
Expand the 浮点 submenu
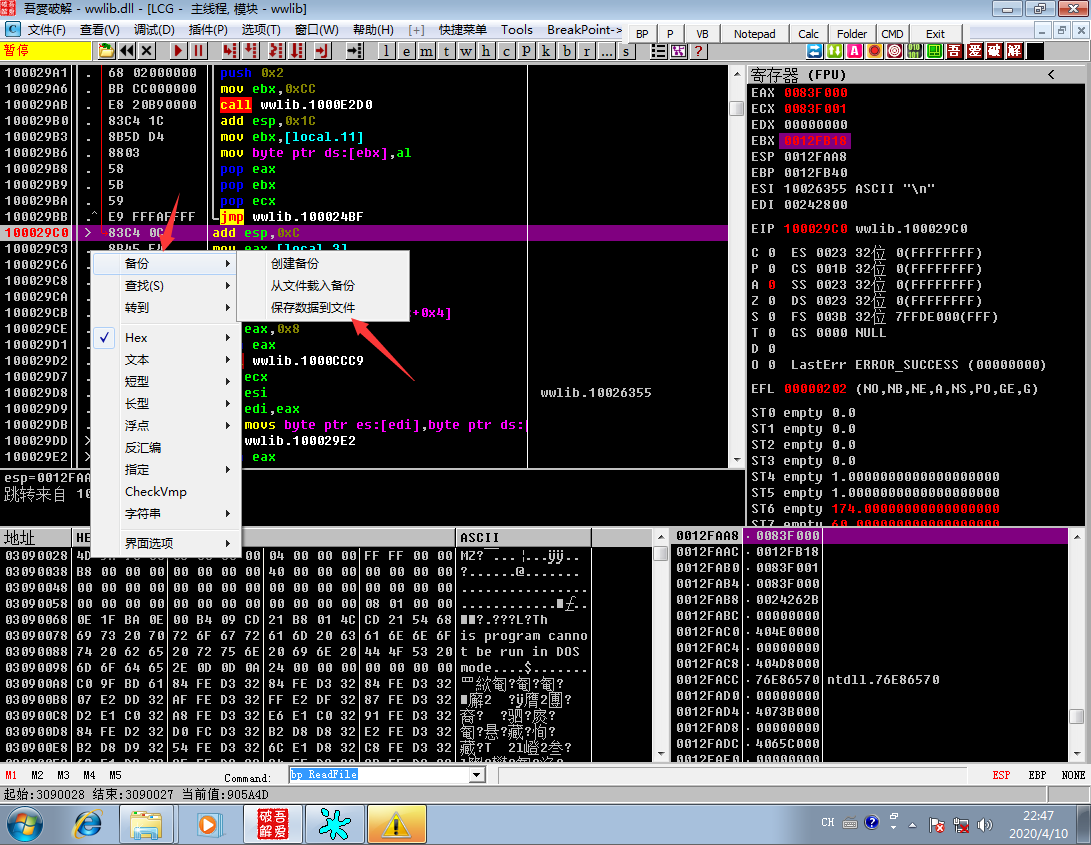[x=166, y=425]
